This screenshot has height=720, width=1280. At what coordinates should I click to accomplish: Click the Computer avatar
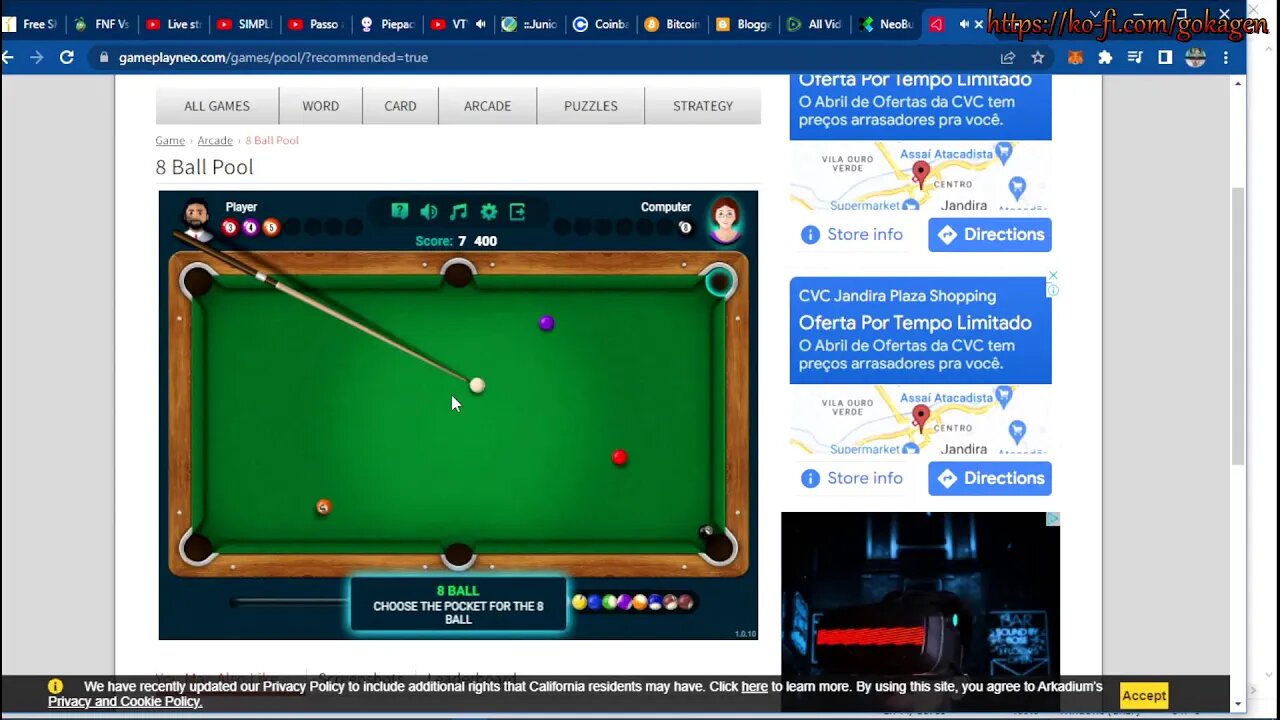pos(725,219)
